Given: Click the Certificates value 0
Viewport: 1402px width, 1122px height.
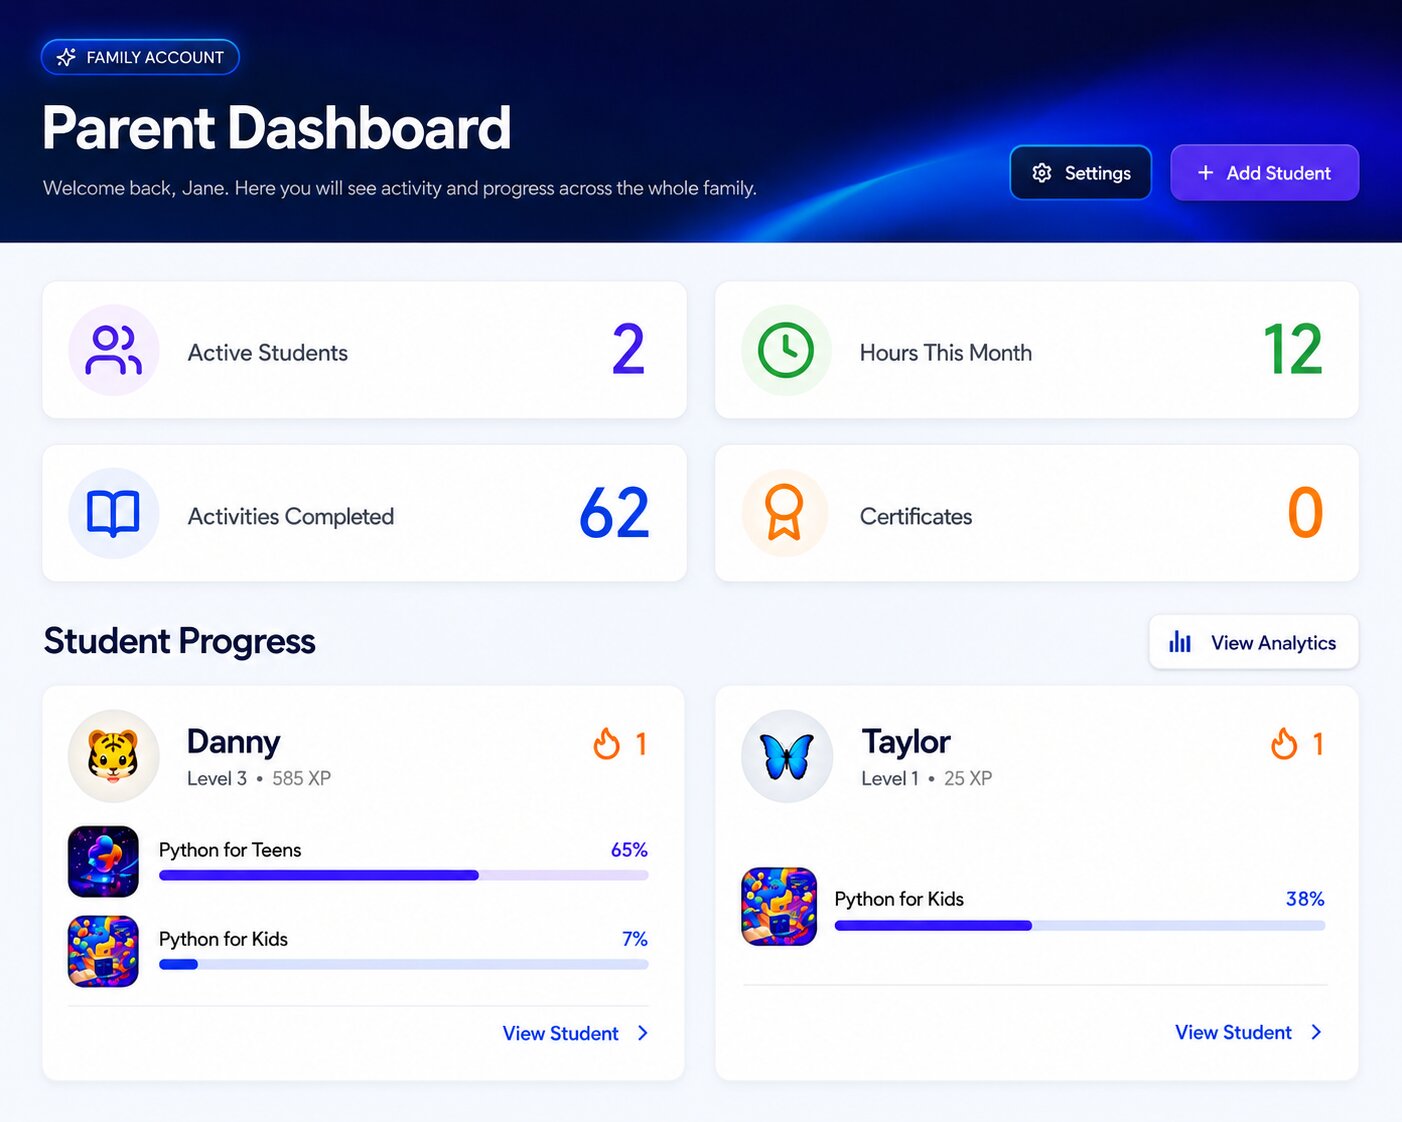Looking at the screenshot, I should point(1305,513).
